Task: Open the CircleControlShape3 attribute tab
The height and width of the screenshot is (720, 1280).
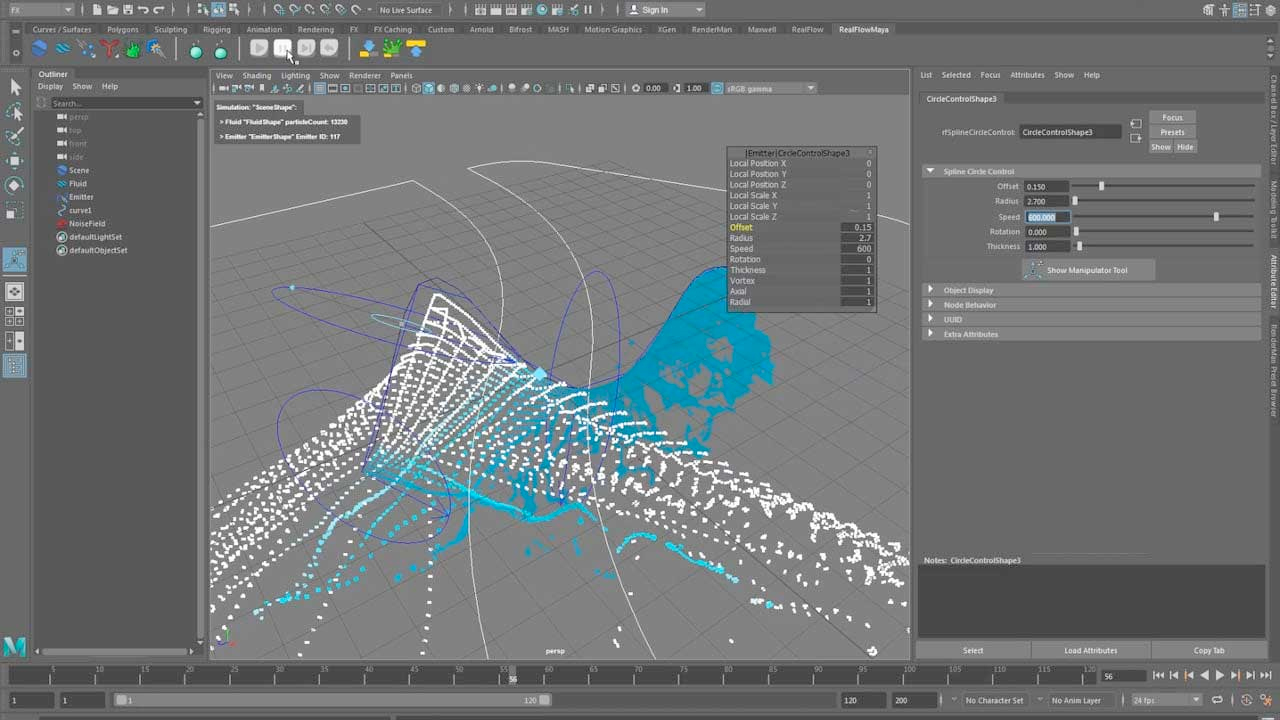Action: click(x=961, y=99)
